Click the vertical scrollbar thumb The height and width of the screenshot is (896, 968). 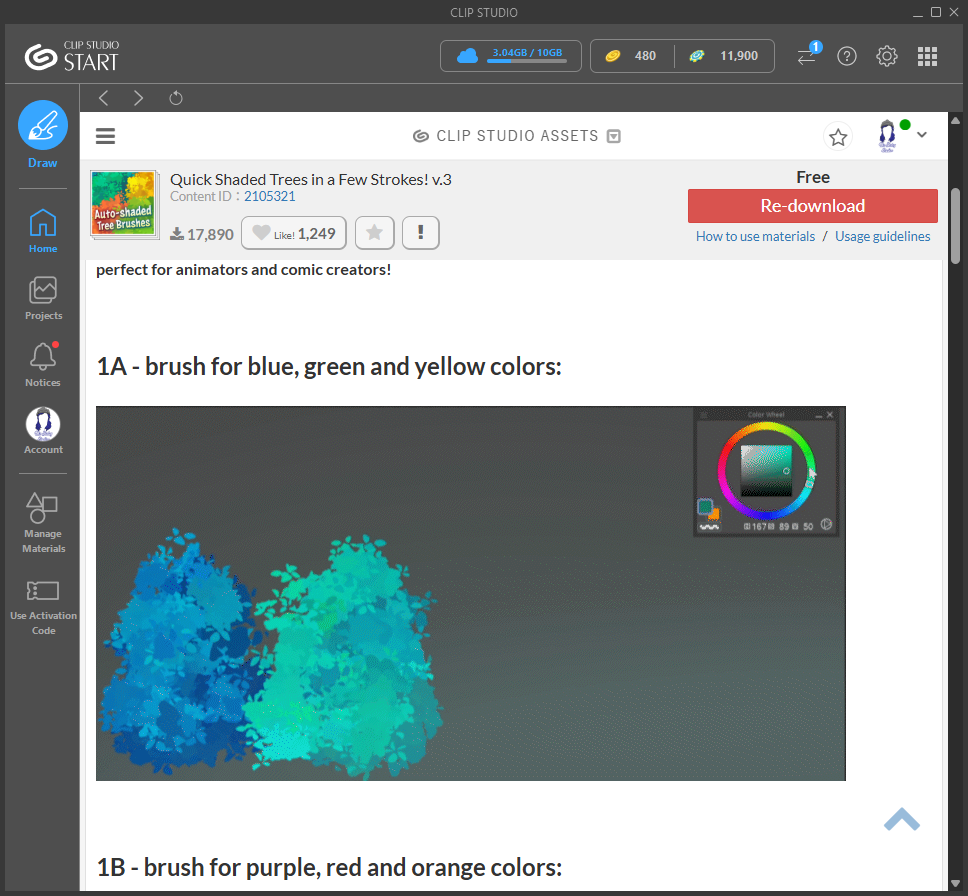955,226
